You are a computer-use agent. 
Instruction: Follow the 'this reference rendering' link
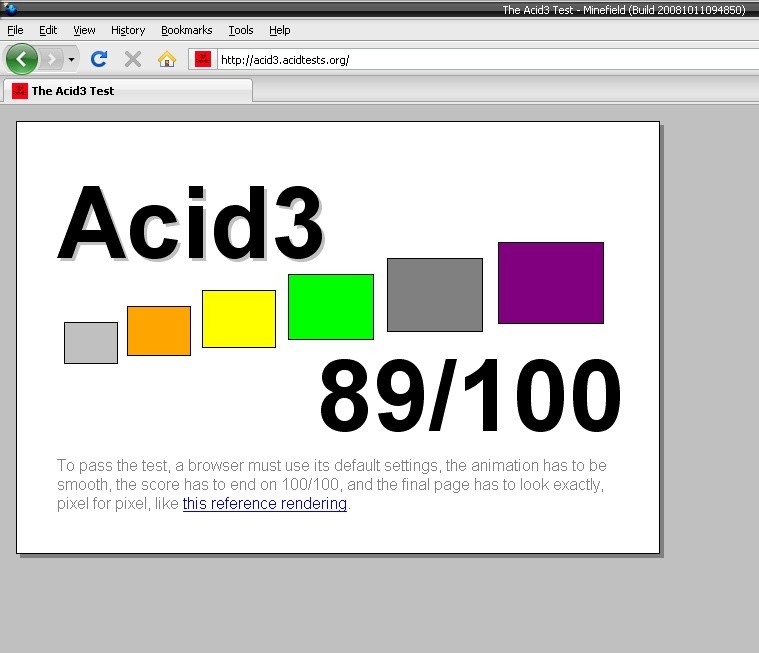click(265, 503)
